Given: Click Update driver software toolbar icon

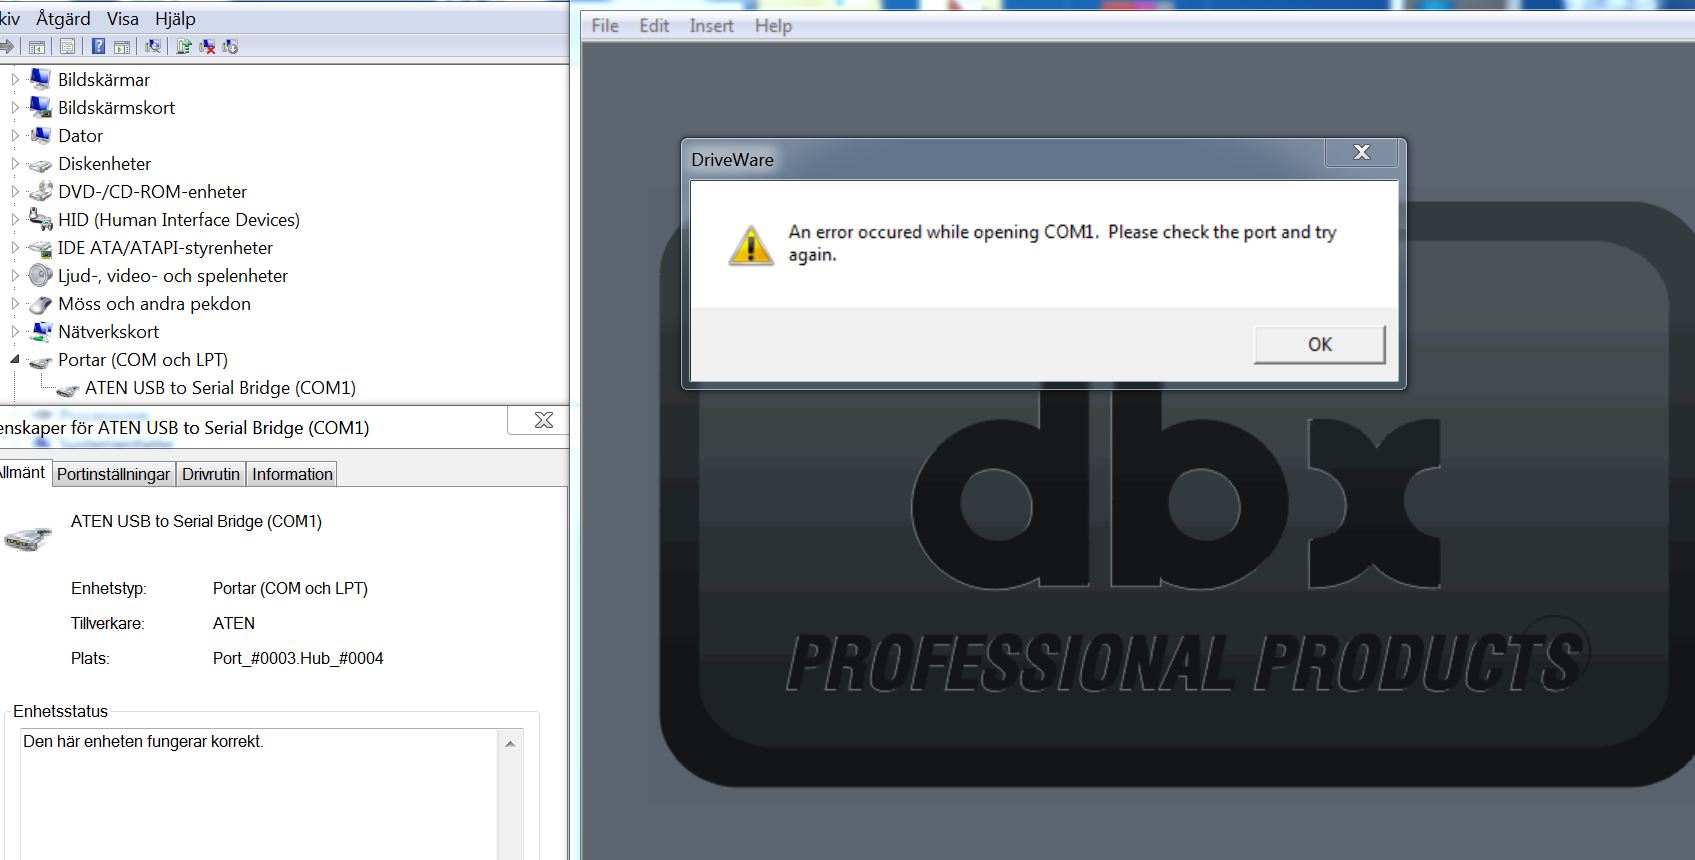Looking at the screenshot, I should tap(184, 46).
